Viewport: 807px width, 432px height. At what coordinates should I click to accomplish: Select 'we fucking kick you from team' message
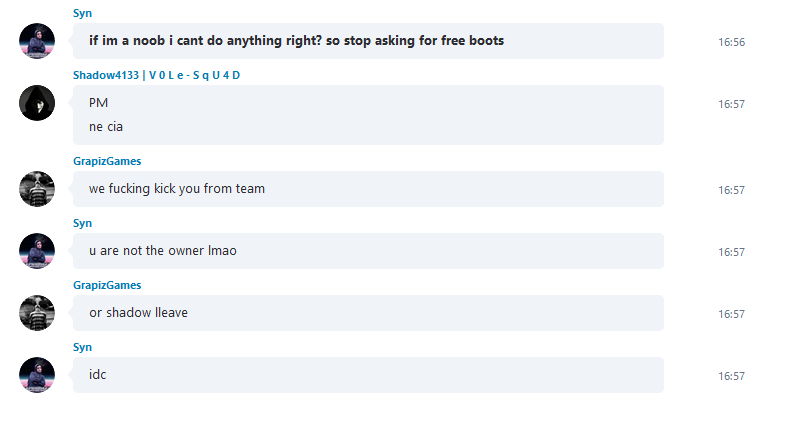click(x=369, y=189)
